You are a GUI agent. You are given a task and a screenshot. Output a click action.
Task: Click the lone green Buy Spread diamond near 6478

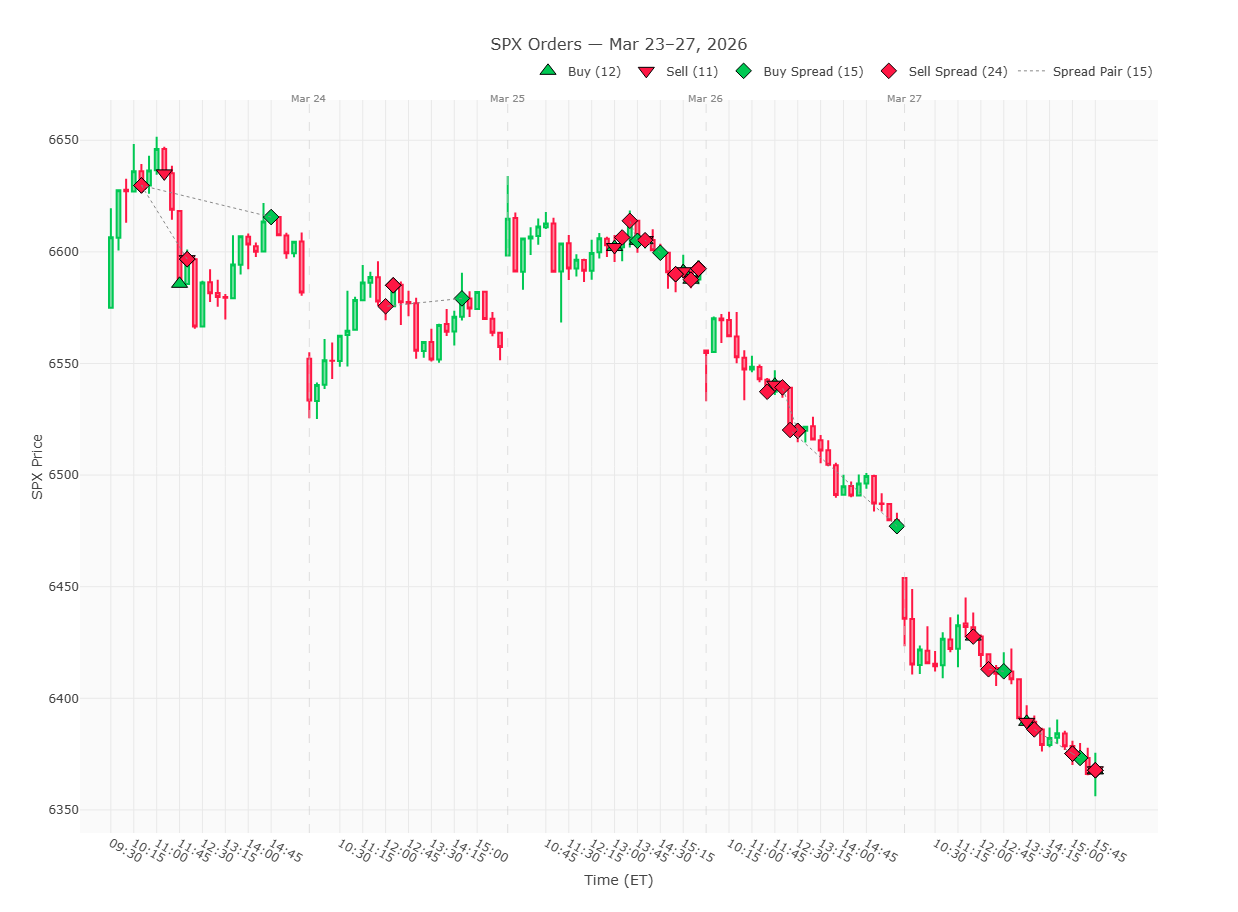click(x=896, y=524)
